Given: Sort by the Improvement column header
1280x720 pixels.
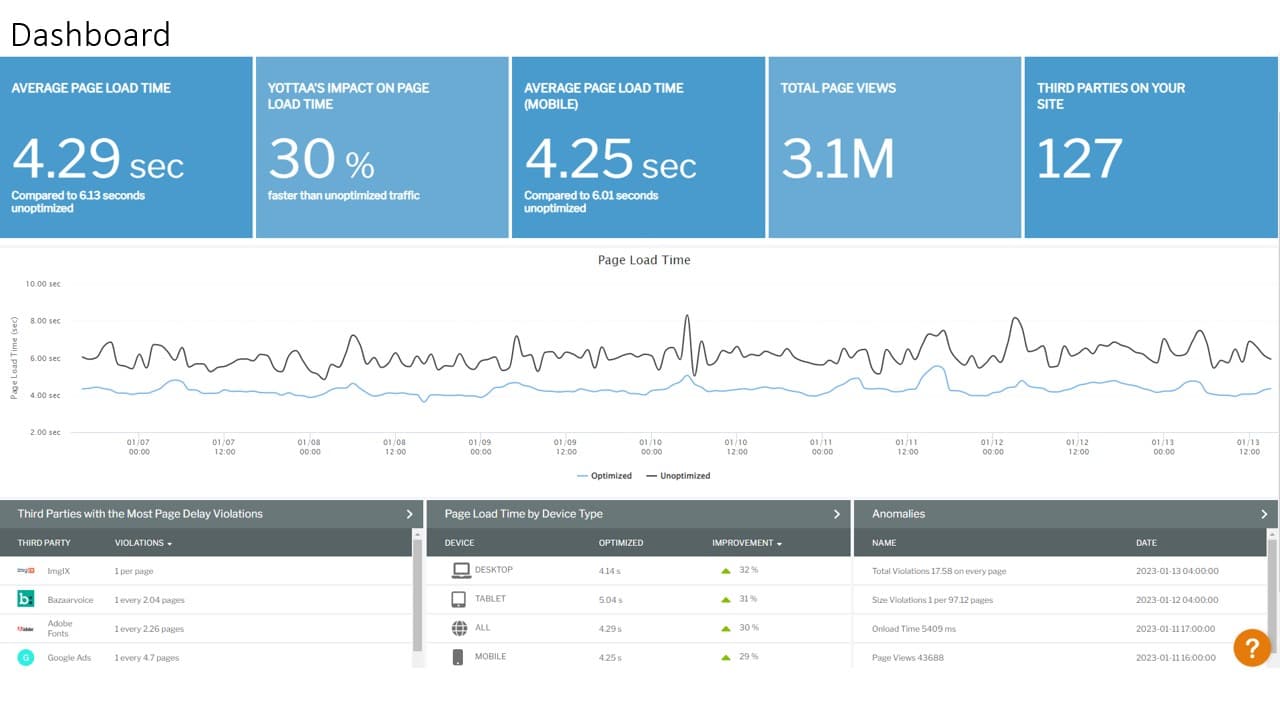Looking at the screenshot, I should (x=746, y=543).
